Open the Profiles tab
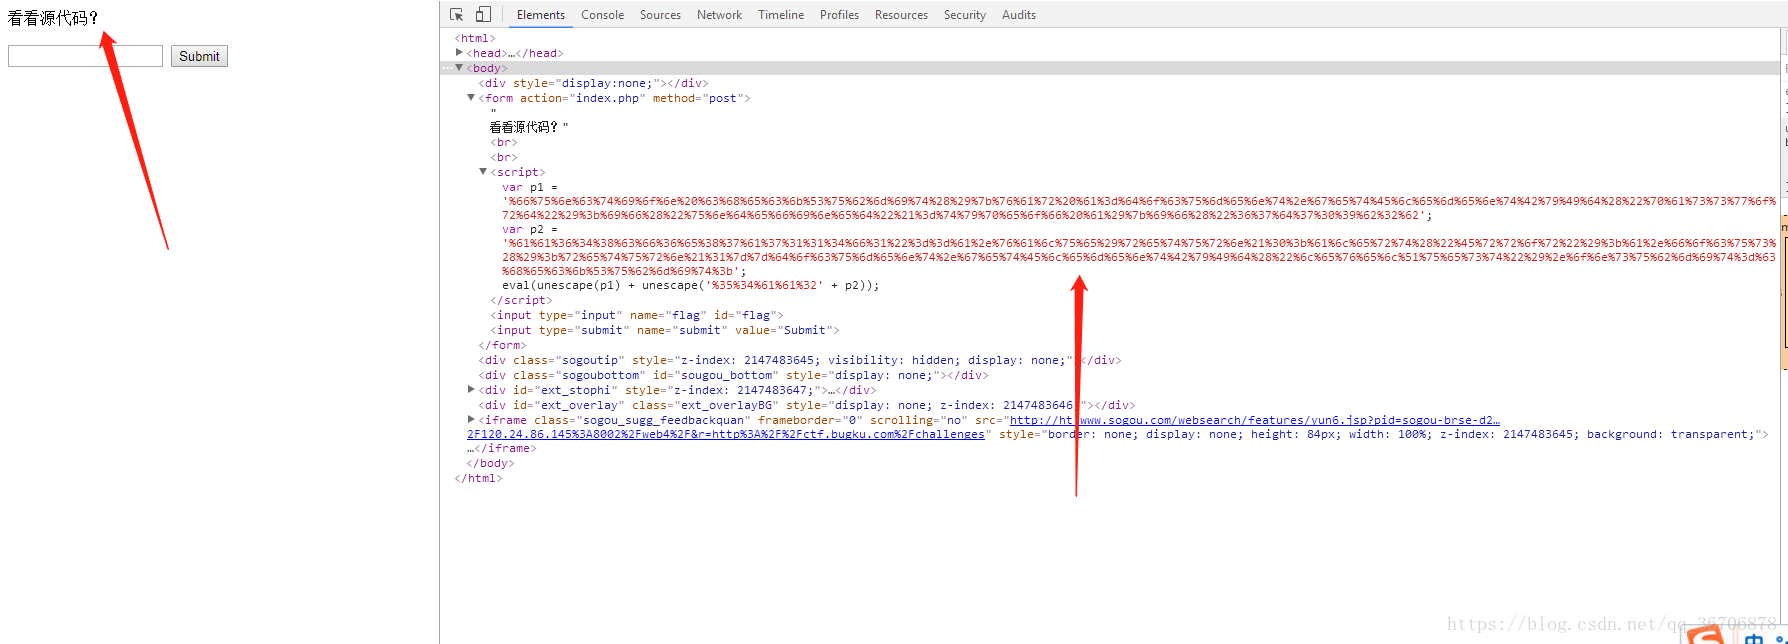The image size is (1788, 644). pos(840,15)
